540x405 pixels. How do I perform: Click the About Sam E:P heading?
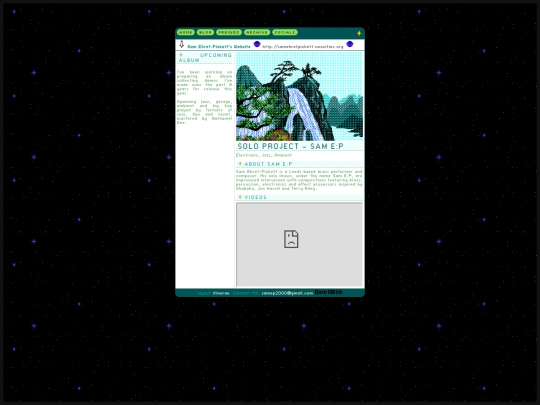268,164
